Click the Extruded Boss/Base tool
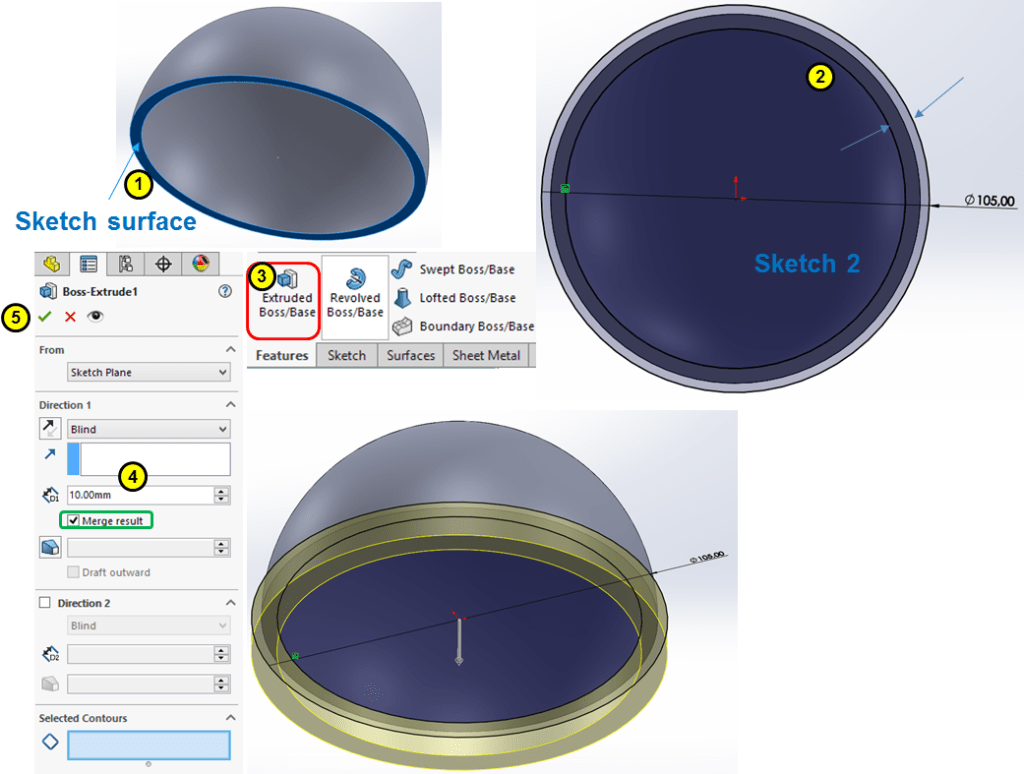This screenshot has height=774, width=1024. [x=286, y=296]
